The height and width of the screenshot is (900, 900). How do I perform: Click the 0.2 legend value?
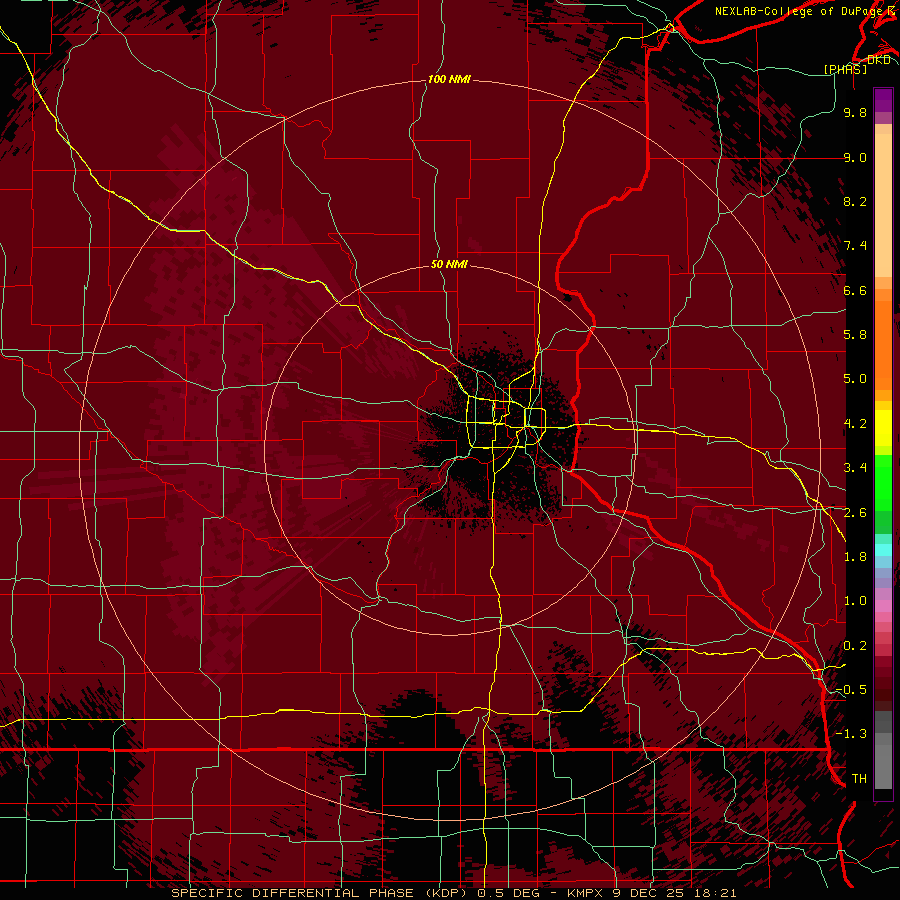(855, 646)
